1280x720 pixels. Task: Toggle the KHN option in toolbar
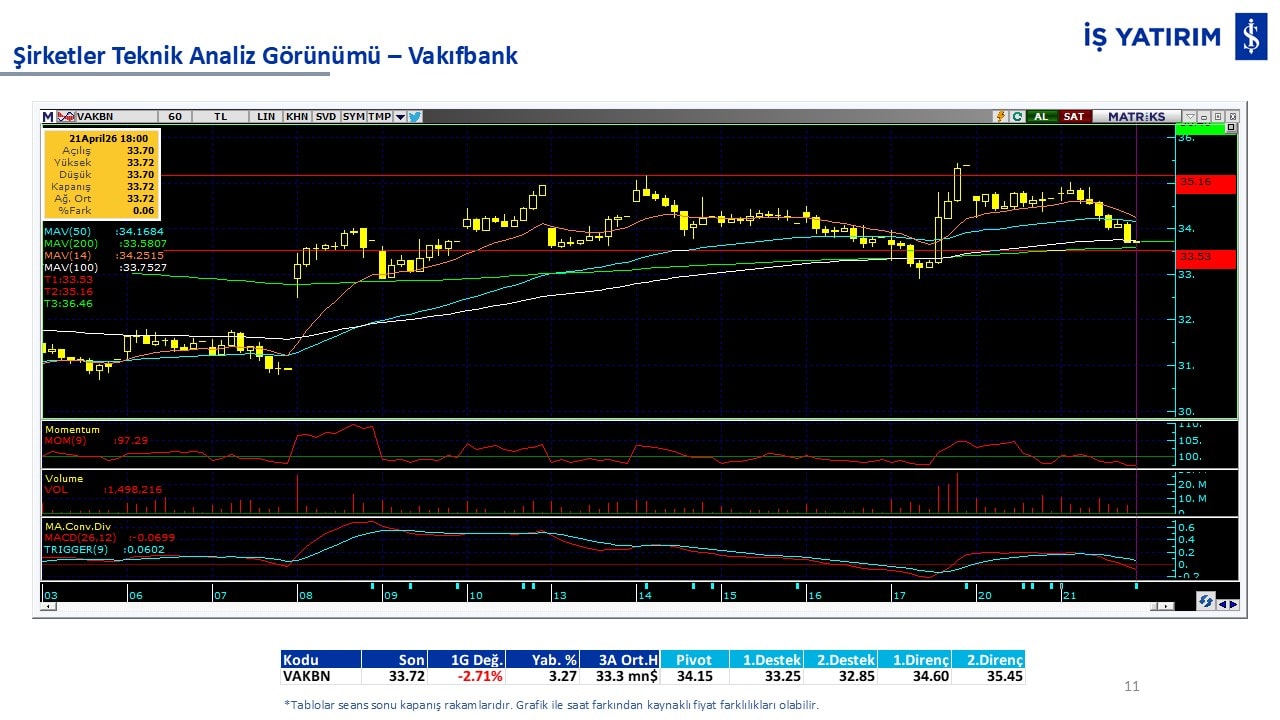(297, 117)
